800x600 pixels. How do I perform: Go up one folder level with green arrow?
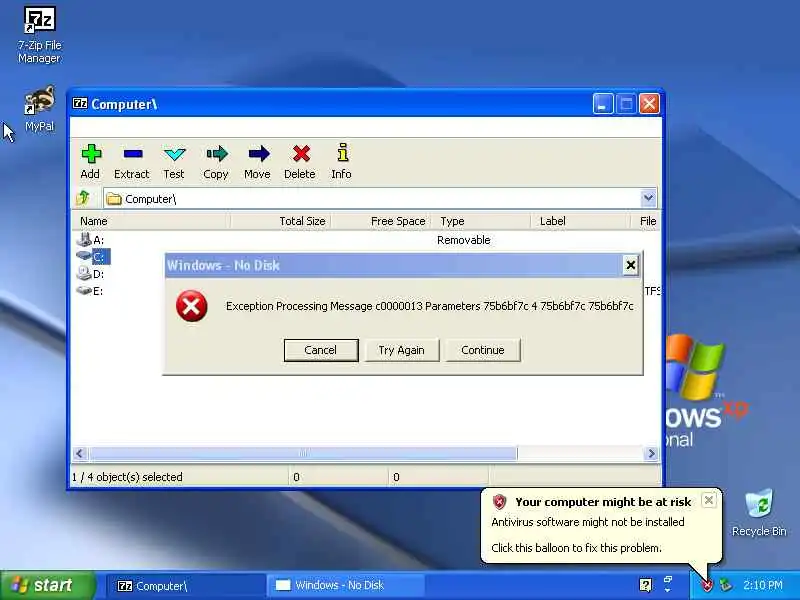pos(84,198)
